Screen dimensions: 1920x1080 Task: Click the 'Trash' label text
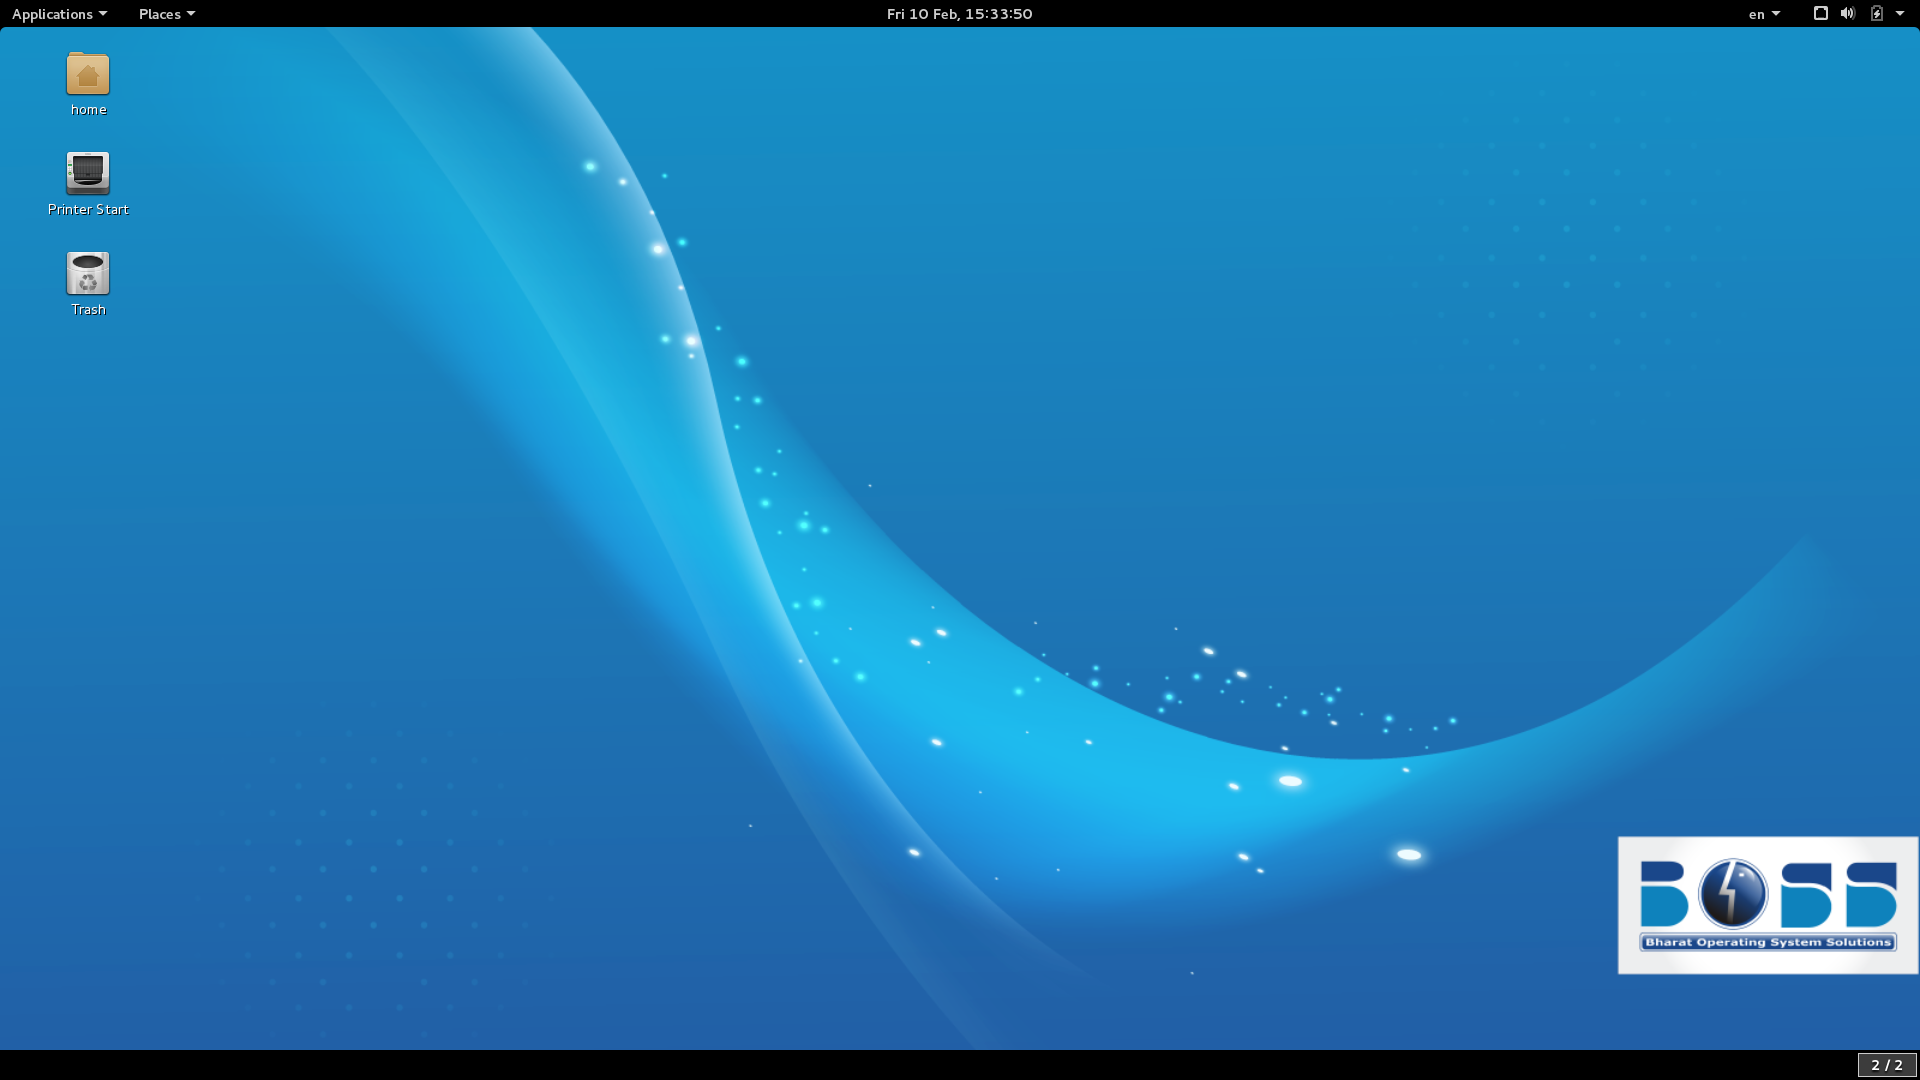(x=88, y=309)
